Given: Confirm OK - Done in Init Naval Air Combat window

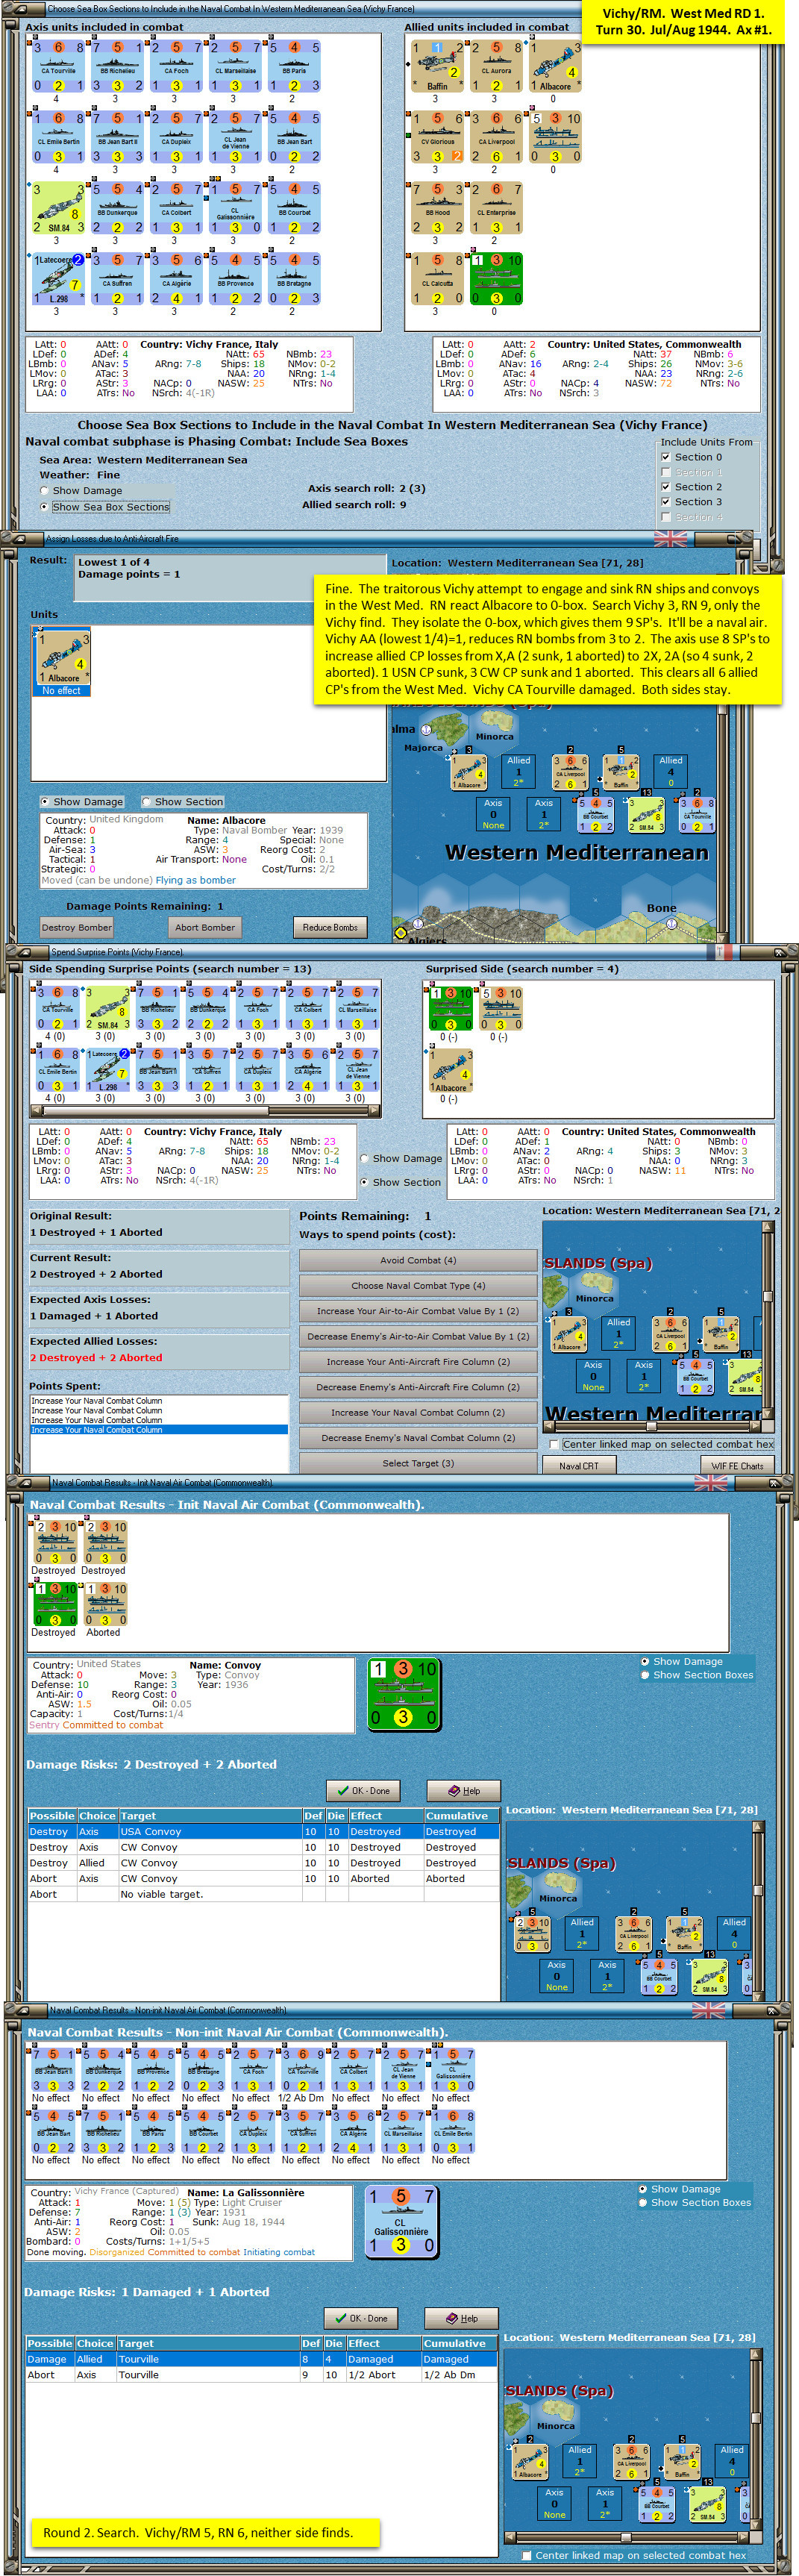Looking at the screenshot, I should [364, 1790].
